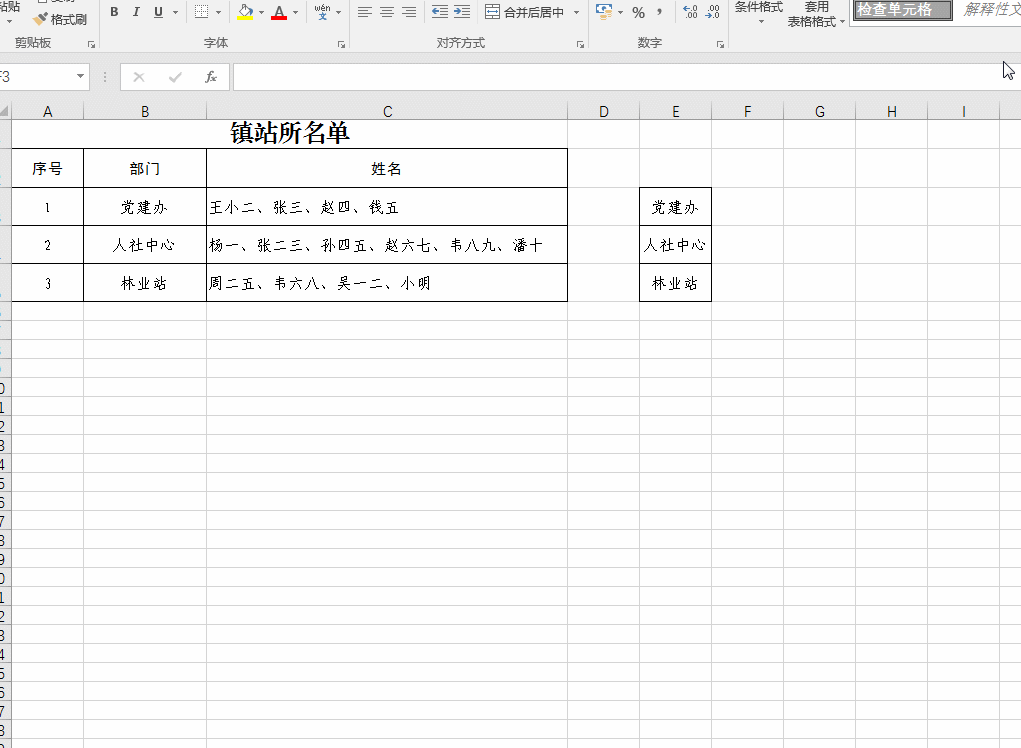Image resolution: width=1021 pixels, height=748 pixels.
Task: Select cell 党建办 in column E
Action: [675, 207]
